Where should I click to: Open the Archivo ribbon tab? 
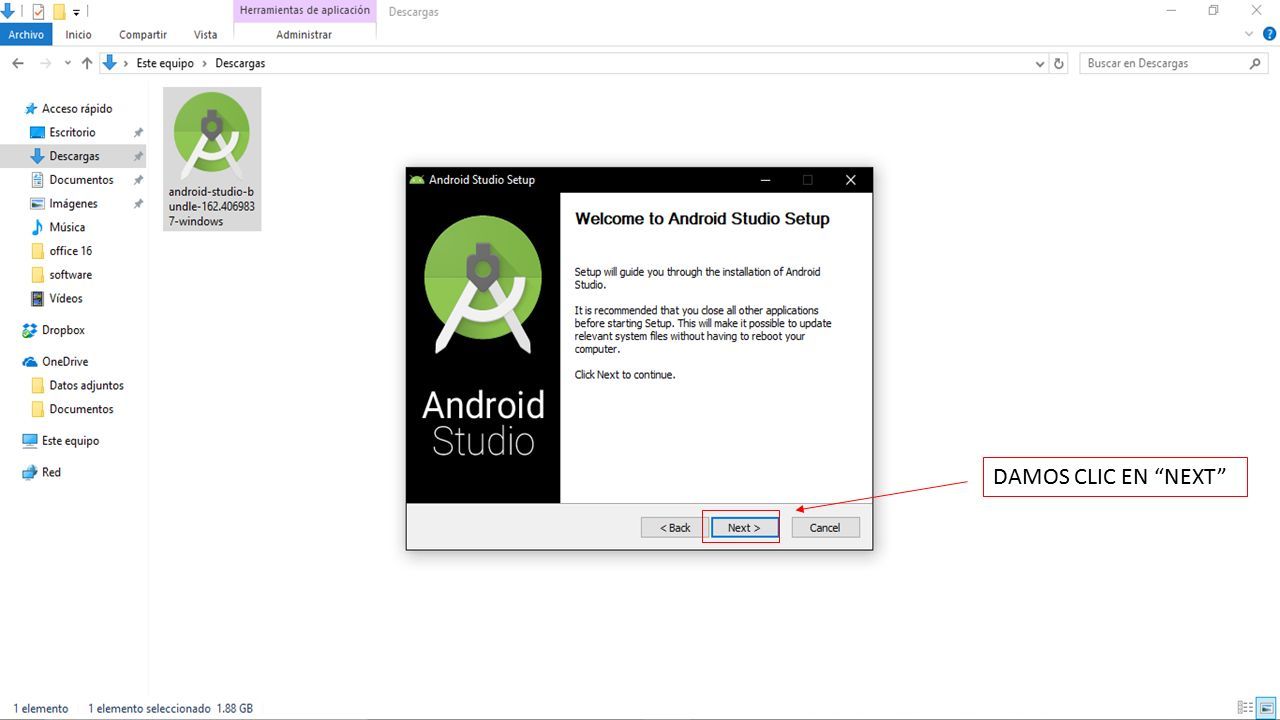tap(26, 34)
